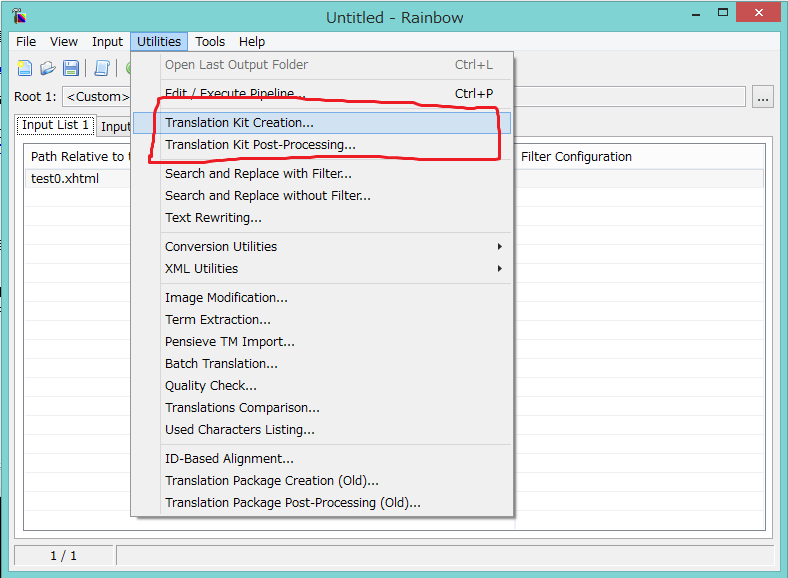Choose Translation Kit Post-Processing
788x578 pixels.
[x=322, y=145]
